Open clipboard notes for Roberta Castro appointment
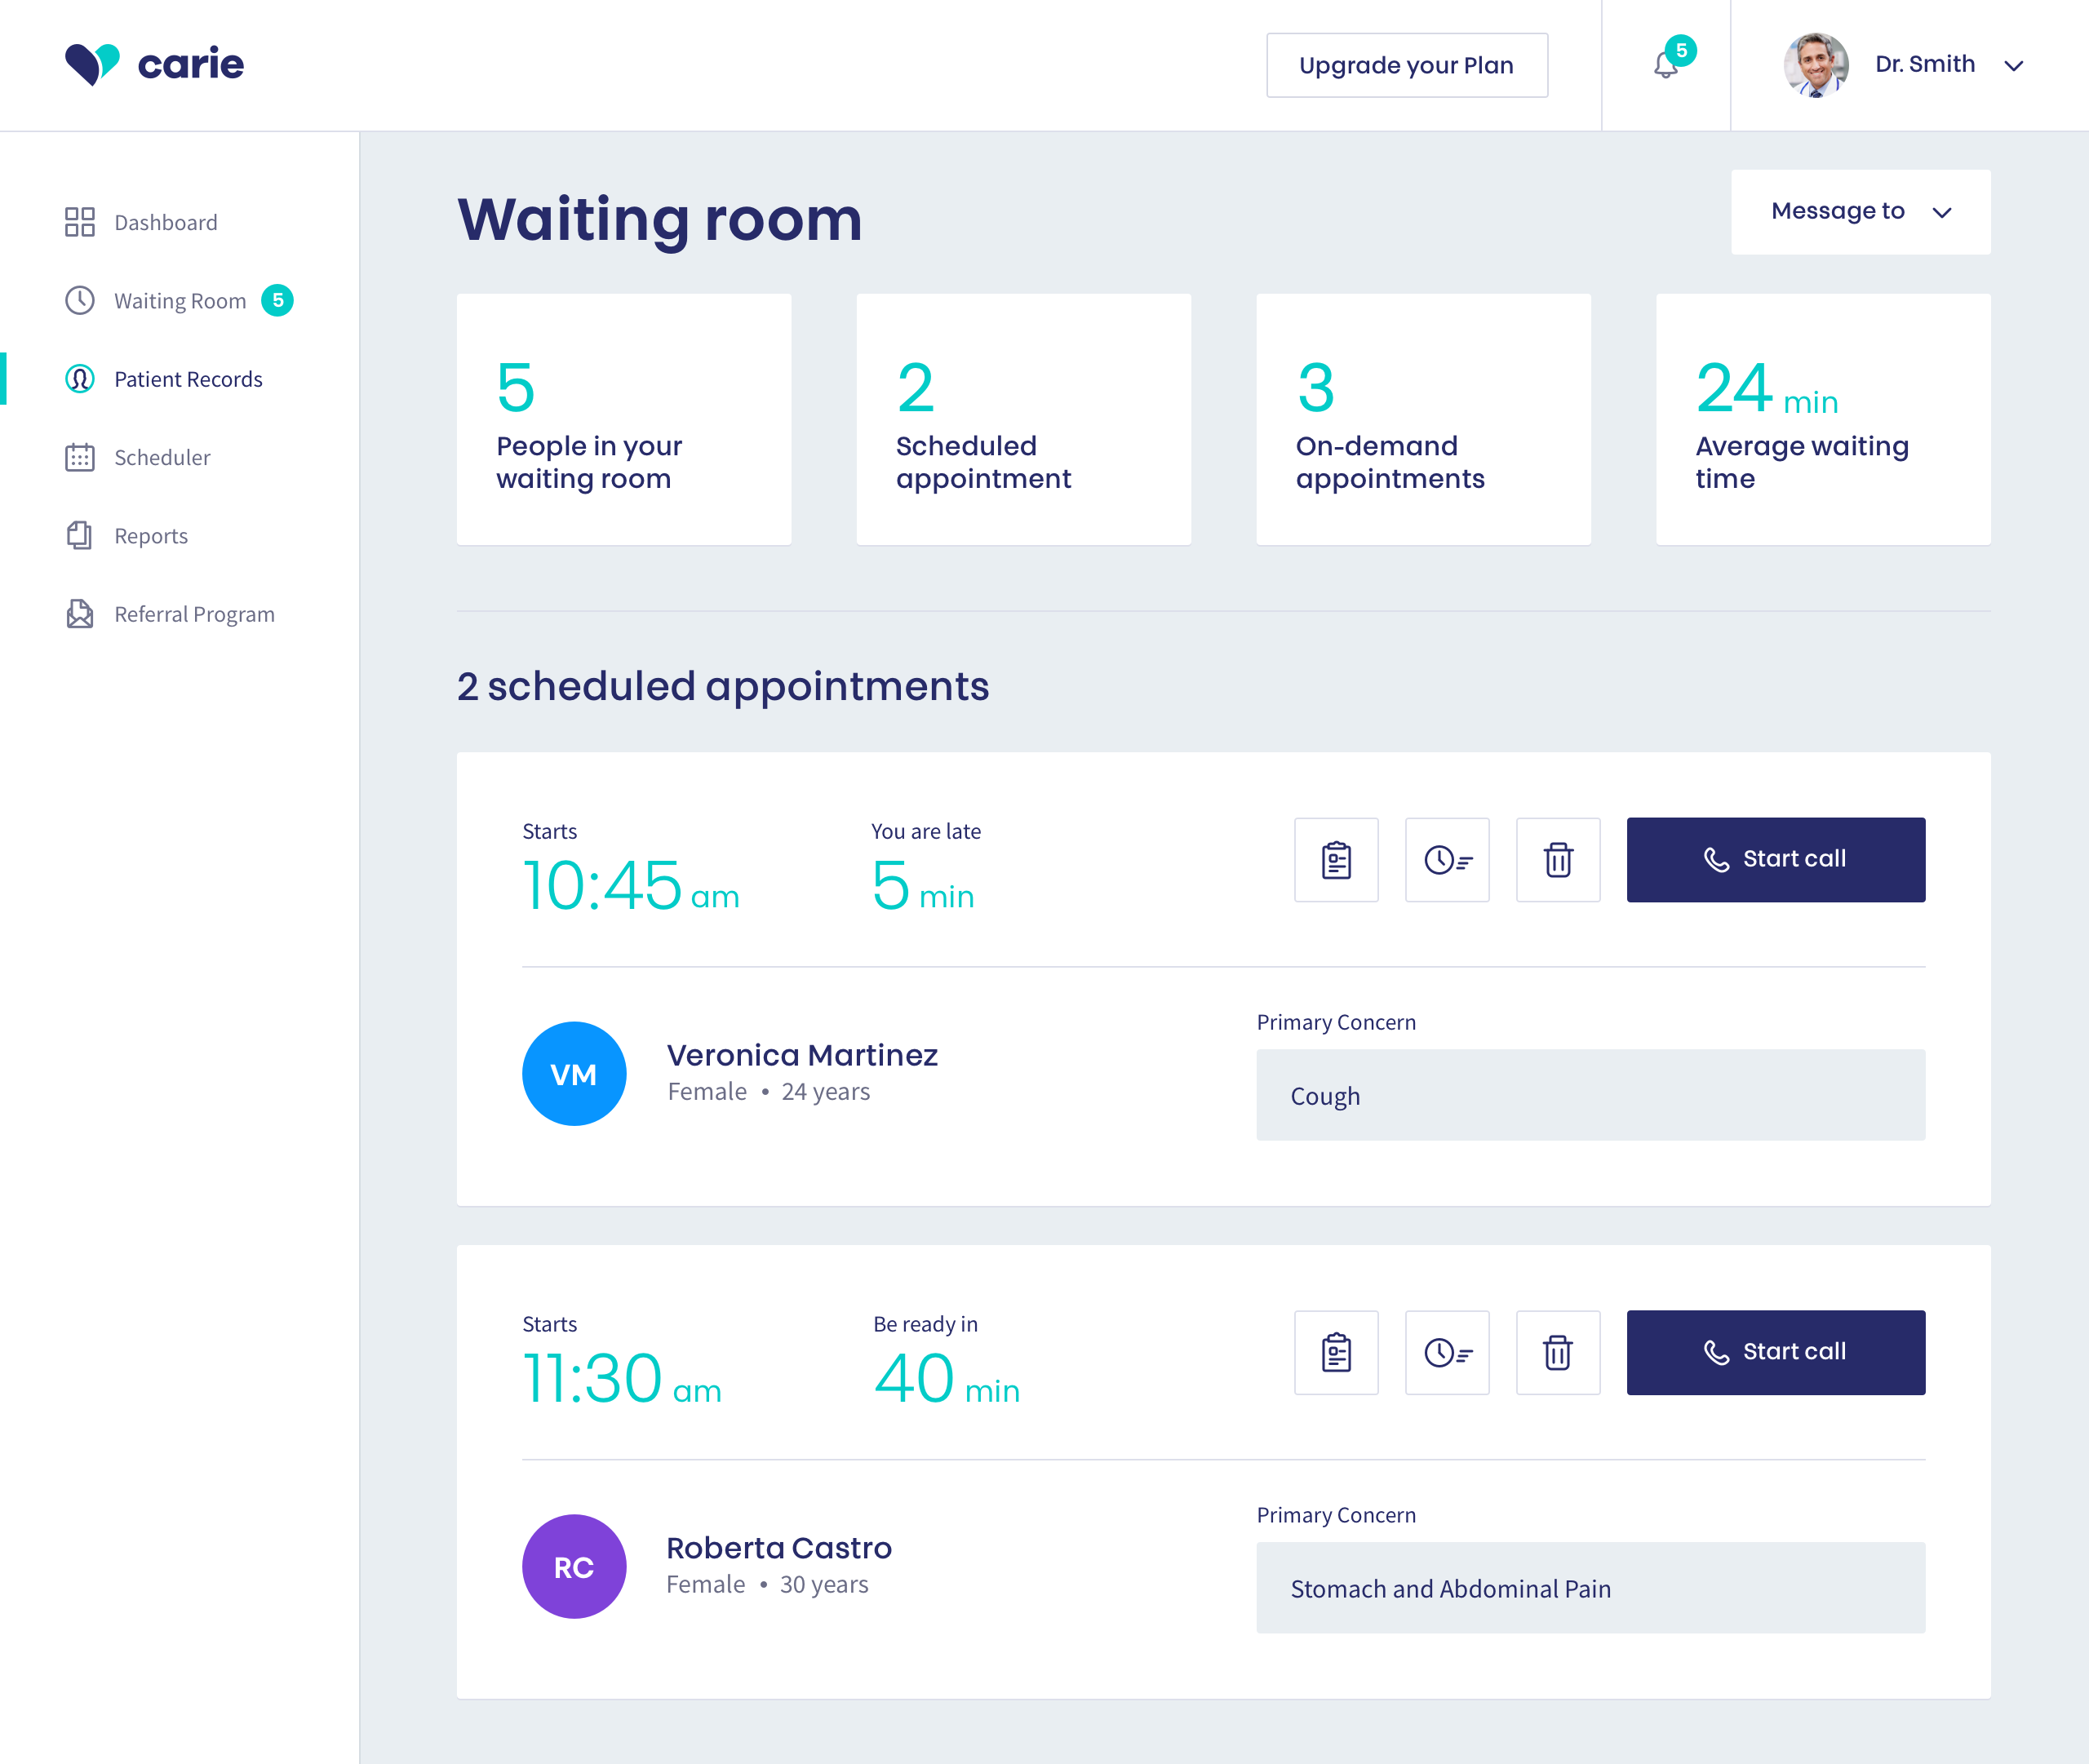2089x1764 pixels. tap(1336, 1353)
